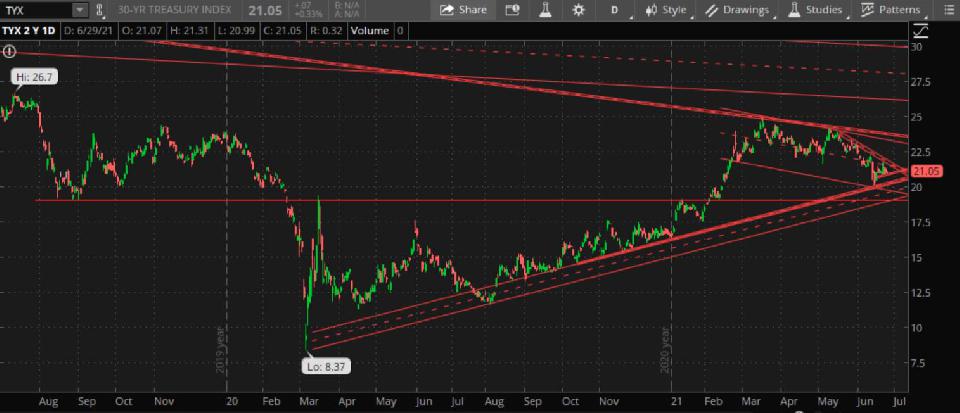Click the Mar label after Feb 2020 on time axis
This screenshot has width=960, height=413.
pos(308,401)
